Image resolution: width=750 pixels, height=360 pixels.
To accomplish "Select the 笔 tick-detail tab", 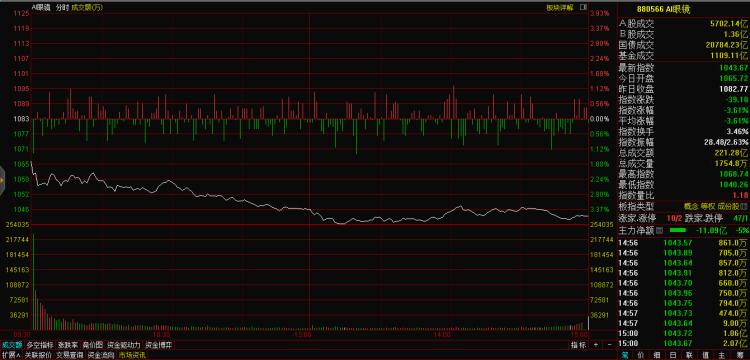I will (625, 355).
